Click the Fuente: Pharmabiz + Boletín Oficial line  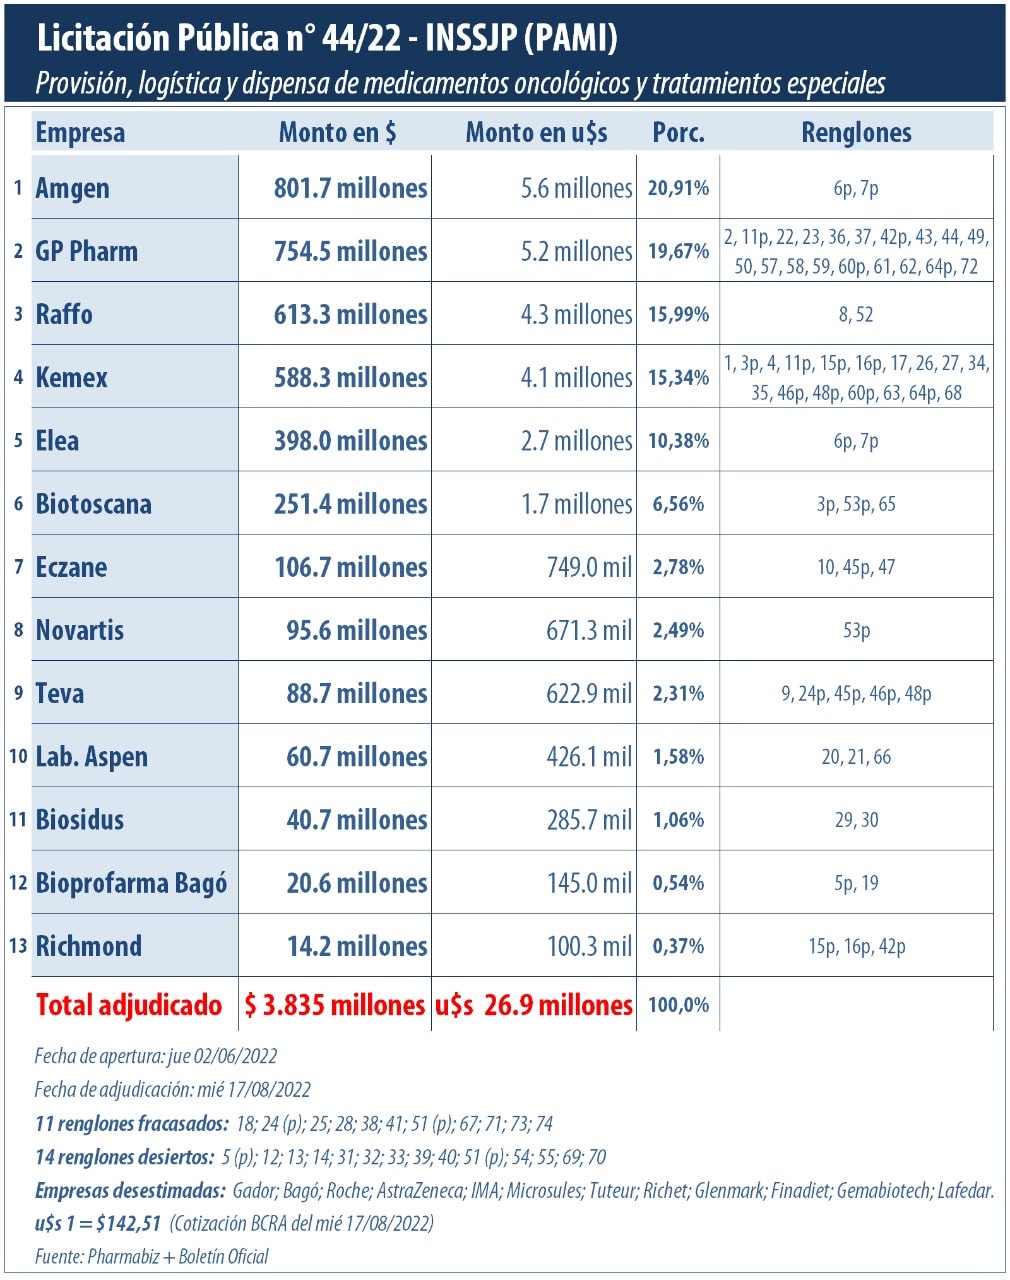[x=151, y=1257]
